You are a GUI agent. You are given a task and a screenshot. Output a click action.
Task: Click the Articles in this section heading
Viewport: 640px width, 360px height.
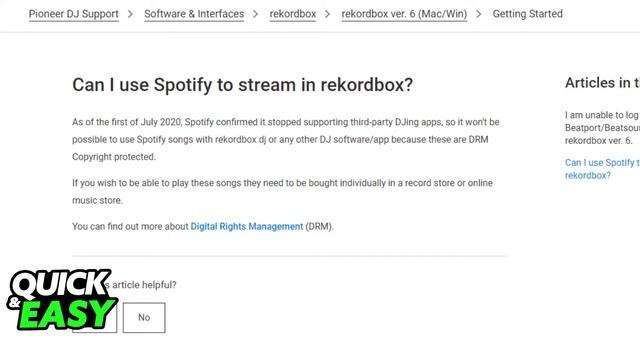click(x=602, y=83)
